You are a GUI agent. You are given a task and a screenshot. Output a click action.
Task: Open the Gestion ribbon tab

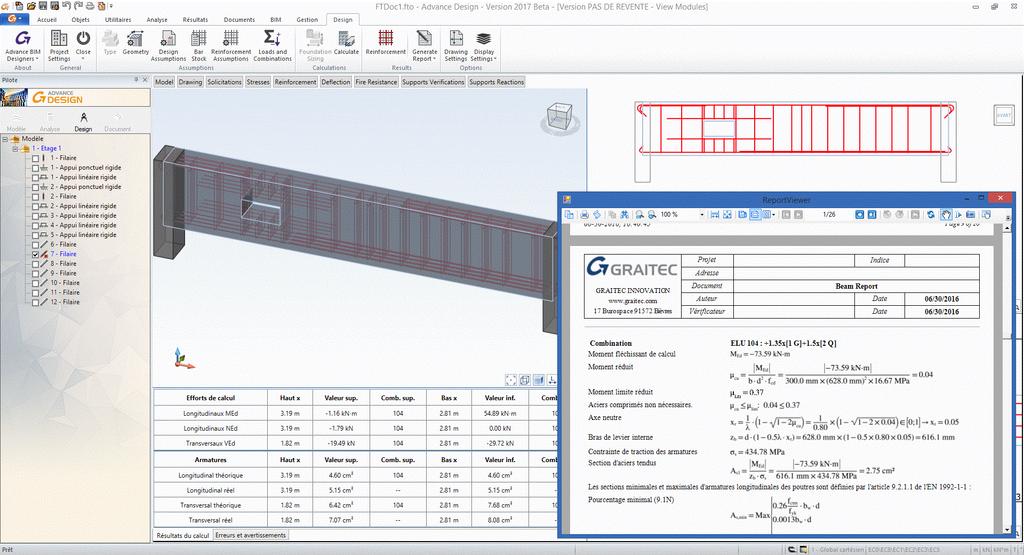[307, 20]
